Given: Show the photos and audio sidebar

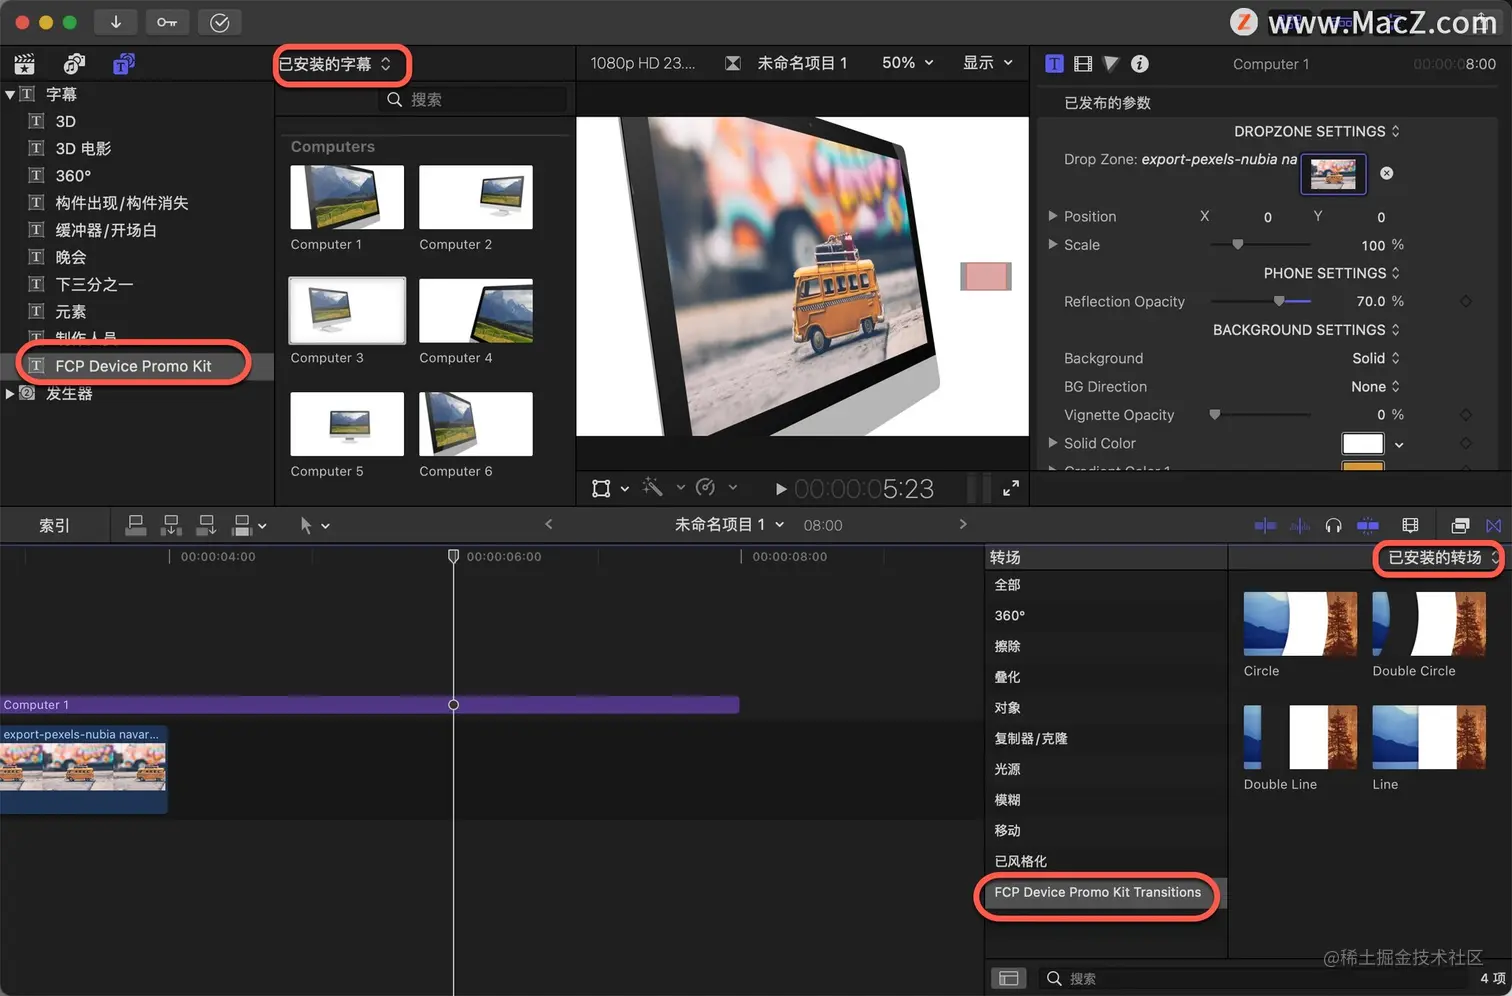Looking at the screenshot, I should pyautogui.click(x=74, y=64).
